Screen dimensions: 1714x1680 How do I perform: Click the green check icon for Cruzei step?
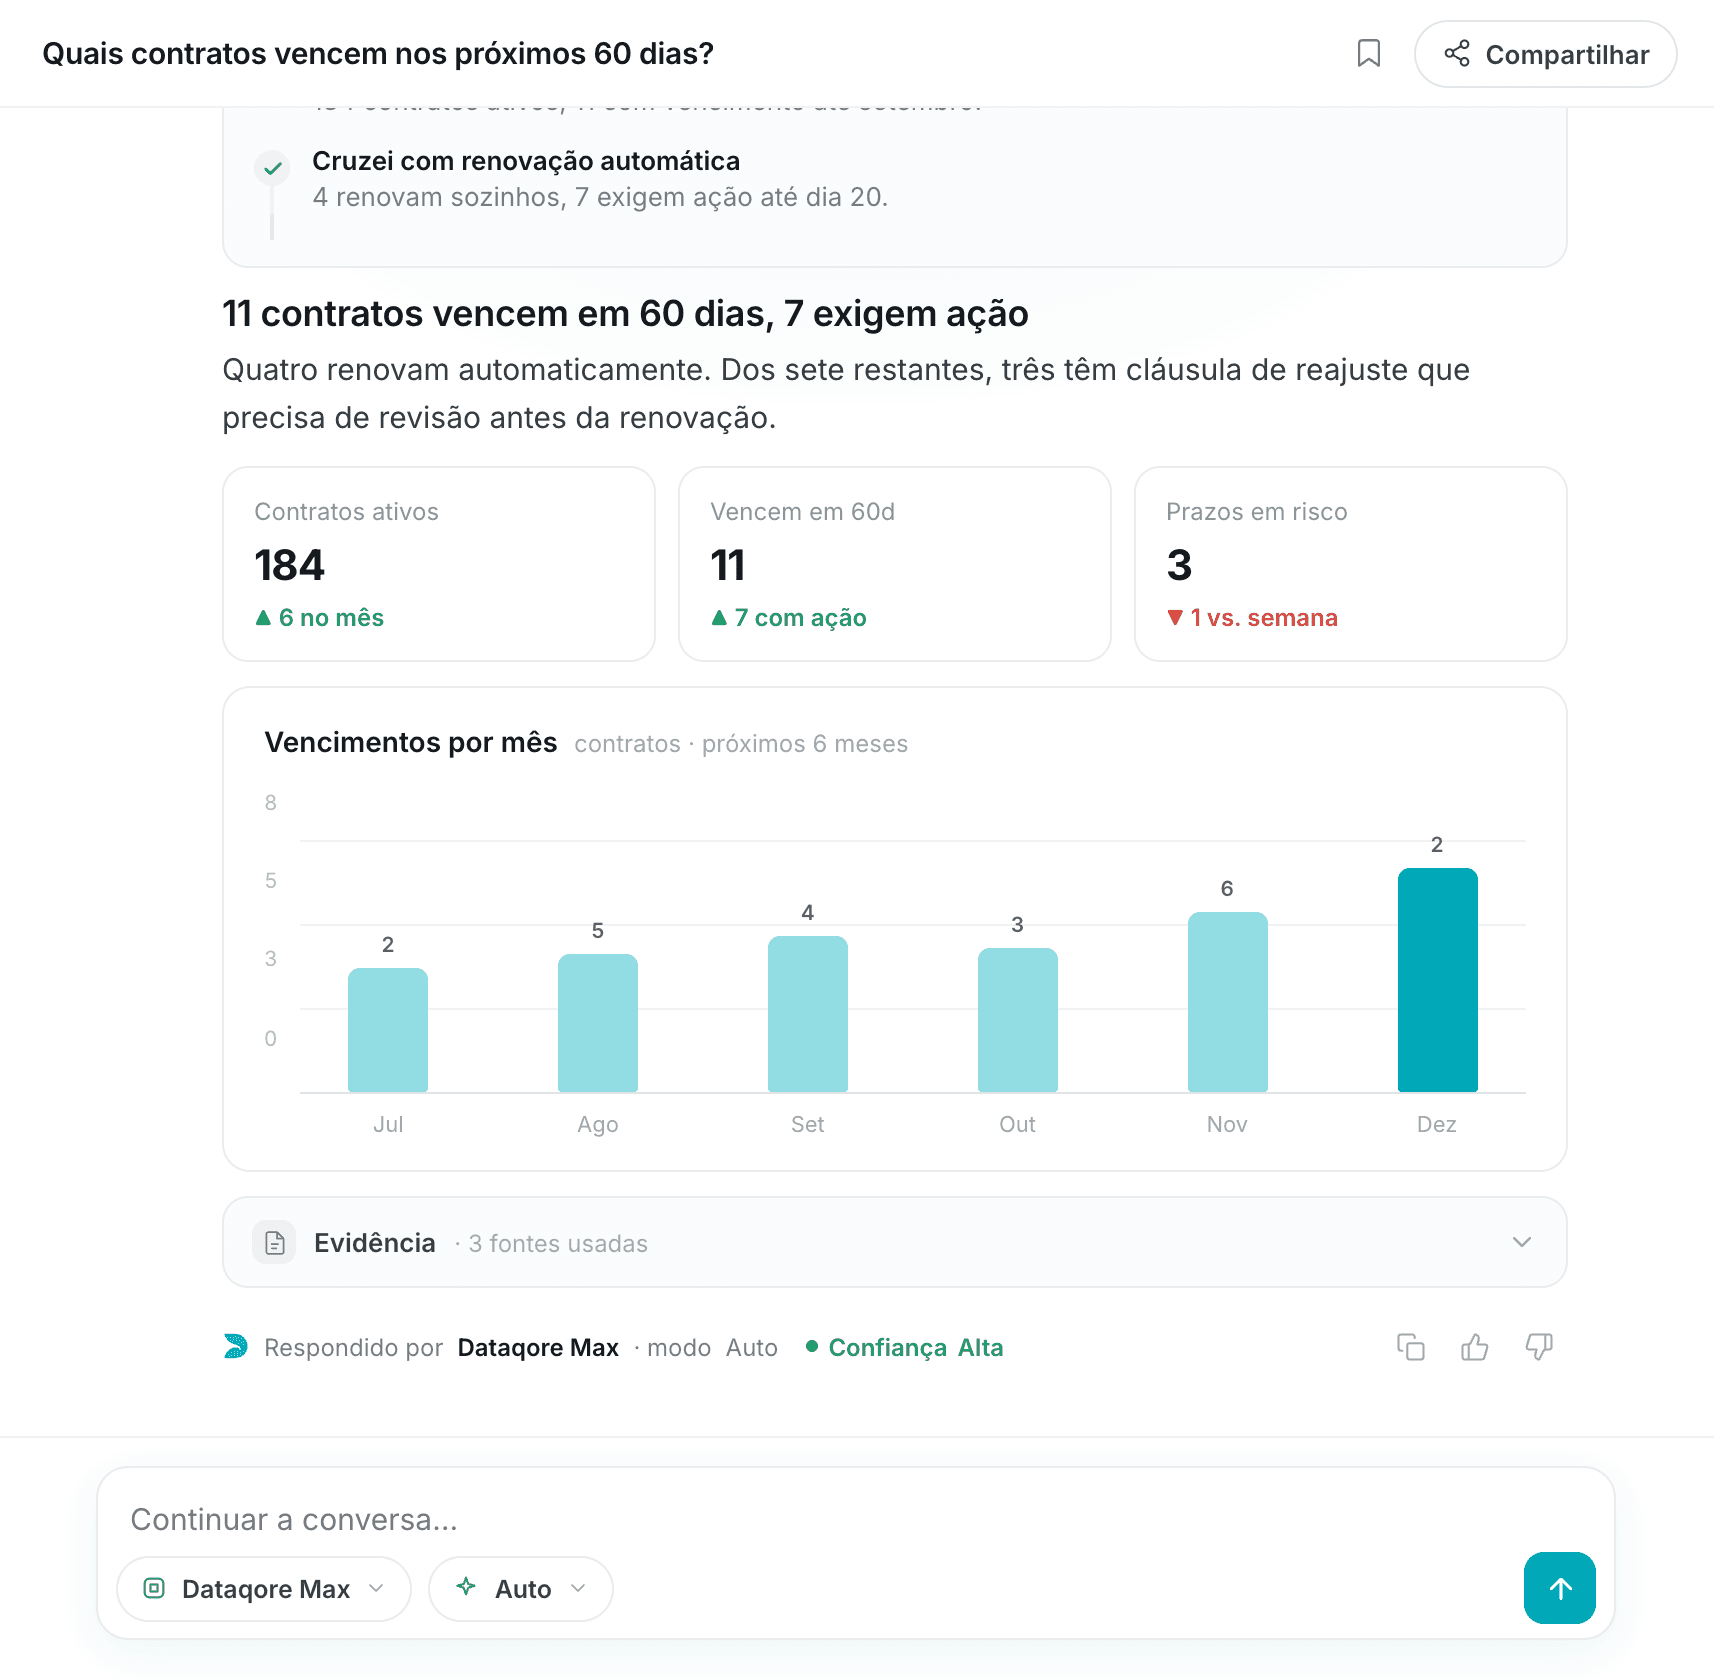[x=272, y=169]
